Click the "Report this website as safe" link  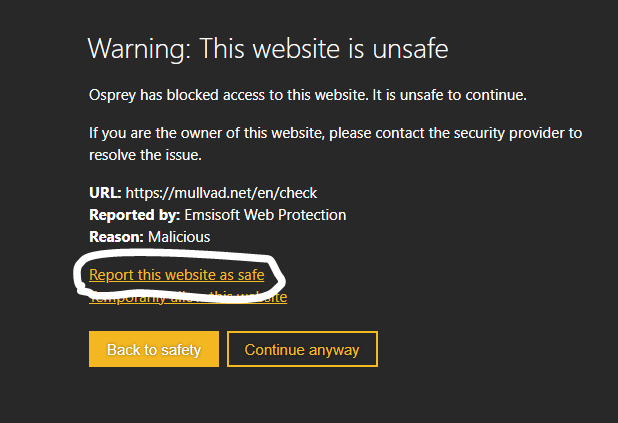[x=177, y=274]
